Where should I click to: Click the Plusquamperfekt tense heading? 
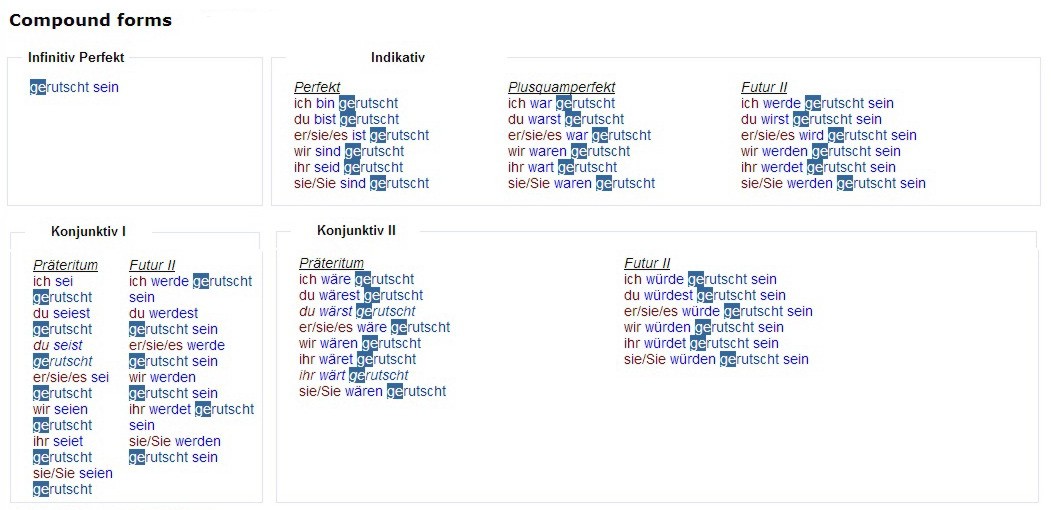pos(562,87)
